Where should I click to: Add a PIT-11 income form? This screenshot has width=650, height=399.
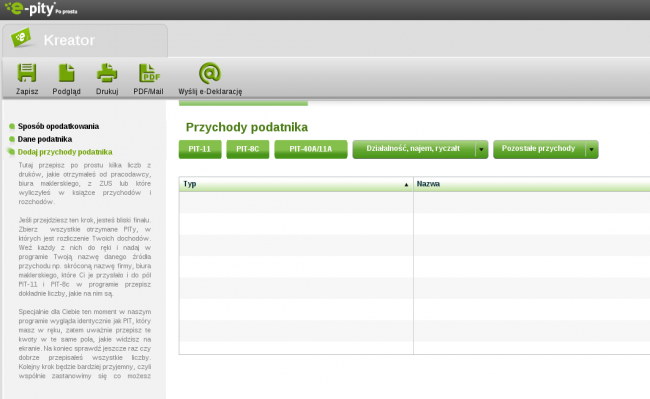[x=200, y=149]
